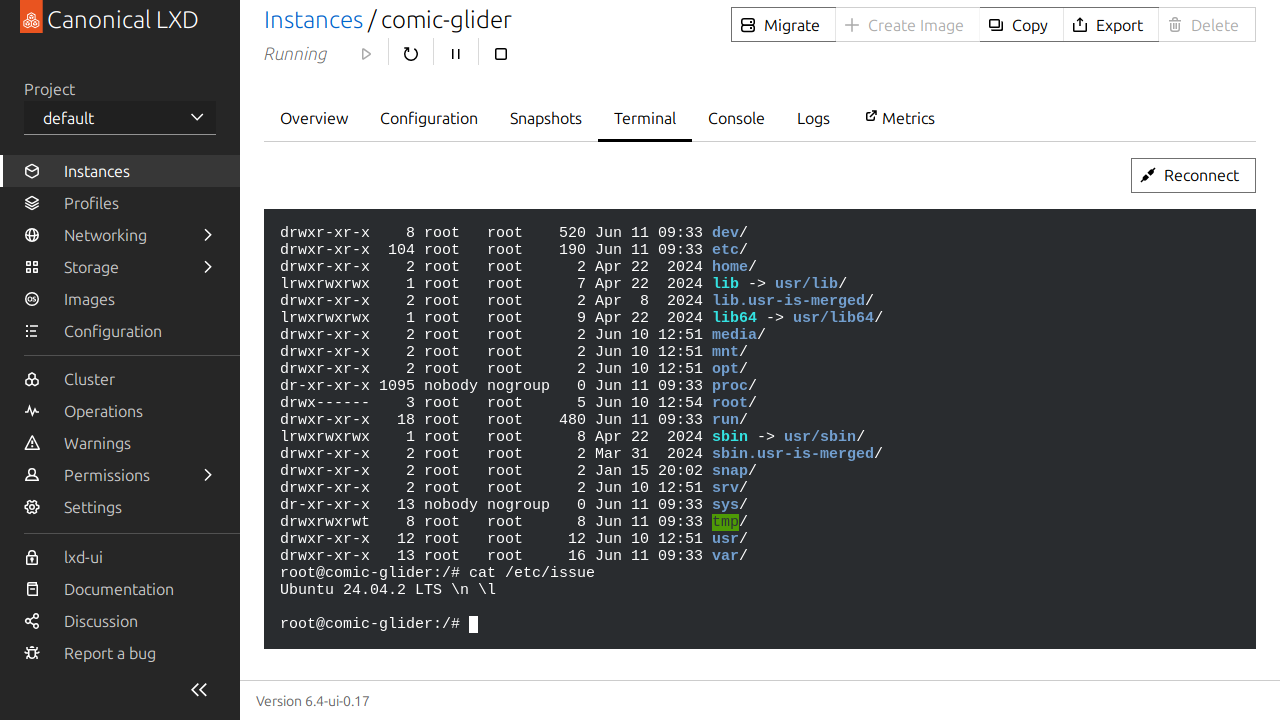
Task: Click the Canonical LXD logo icon
Action: click(31, 17)
